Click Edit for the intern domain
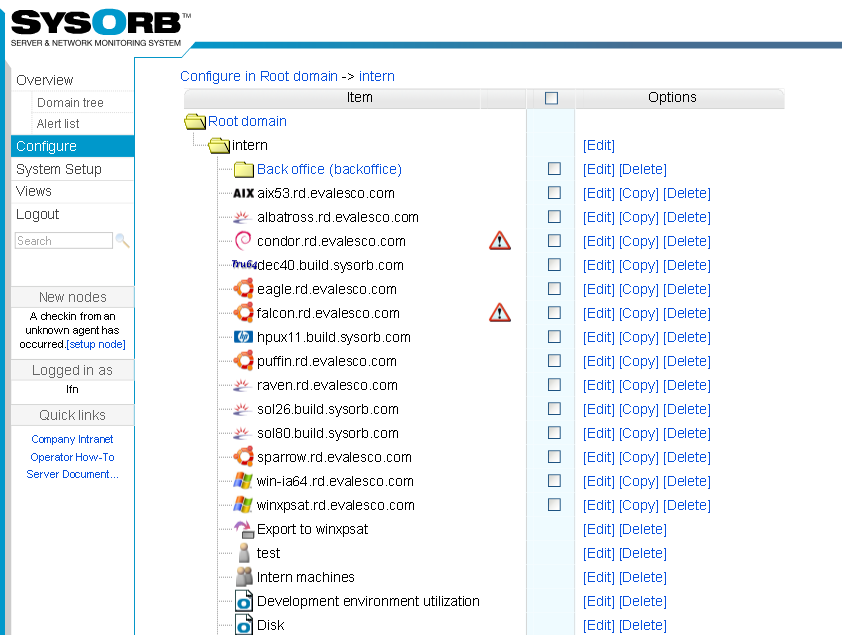This screenshot has width=842, height=635. pyautogui.click(x=599, y=145)
